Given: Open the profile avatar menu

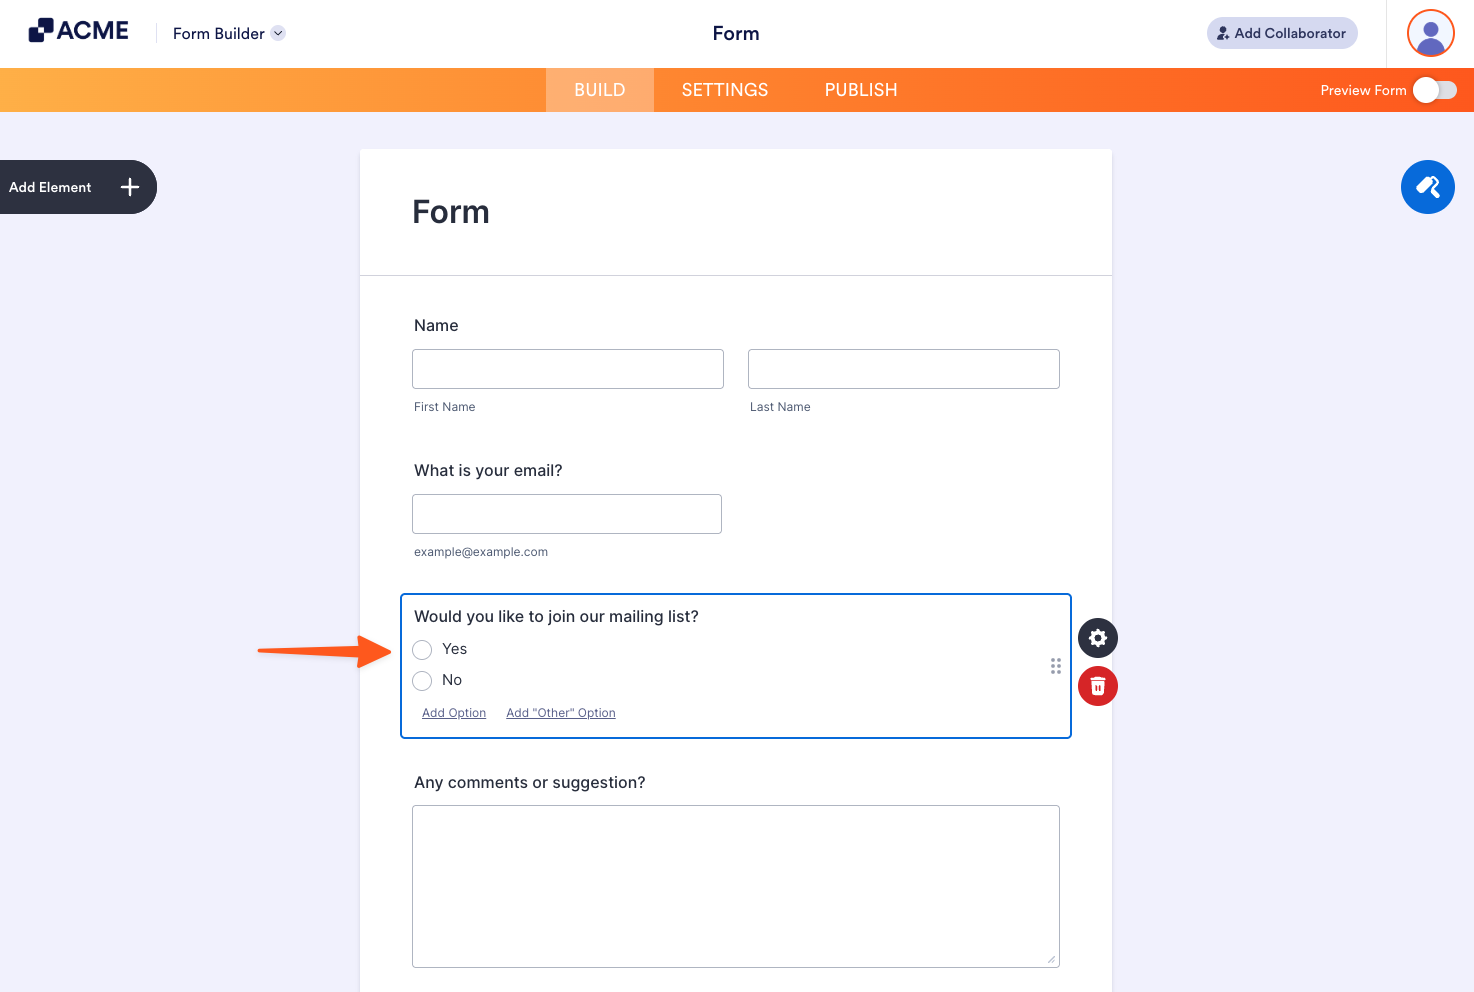Looking at the screenshot, I should 1430,33.
